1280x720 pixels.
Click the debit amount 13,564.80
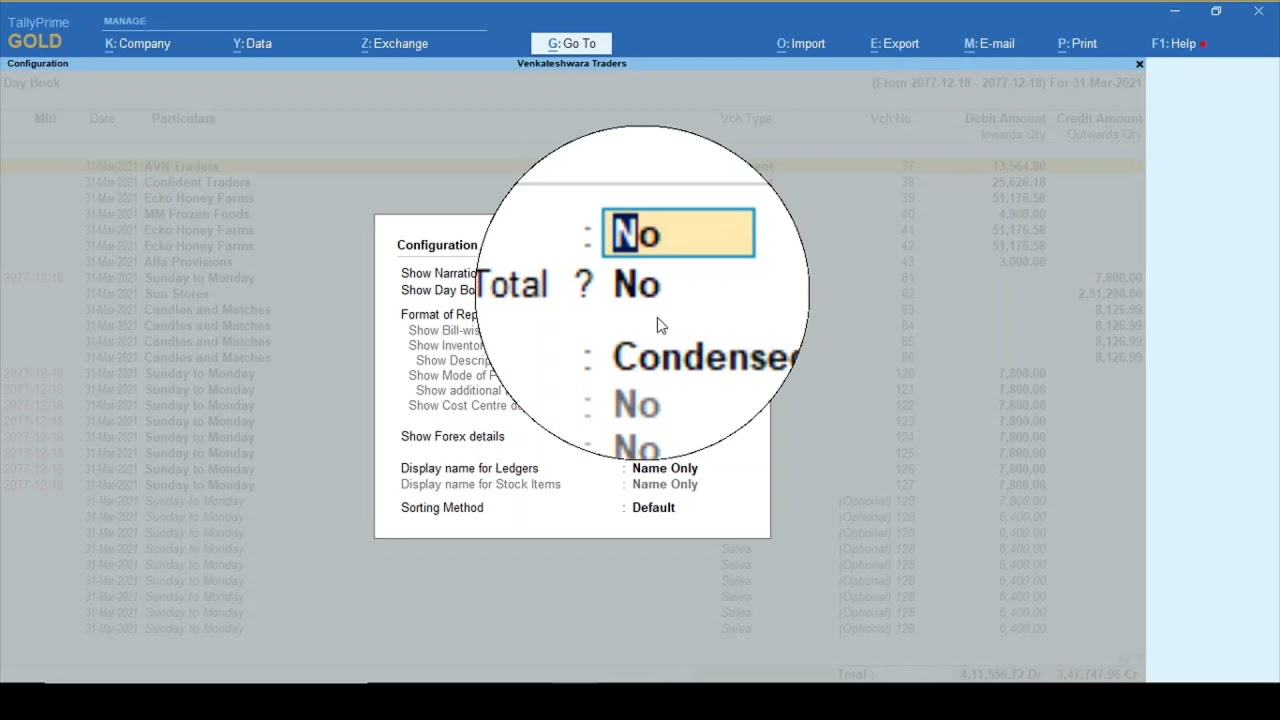[x=1019, y=166]
